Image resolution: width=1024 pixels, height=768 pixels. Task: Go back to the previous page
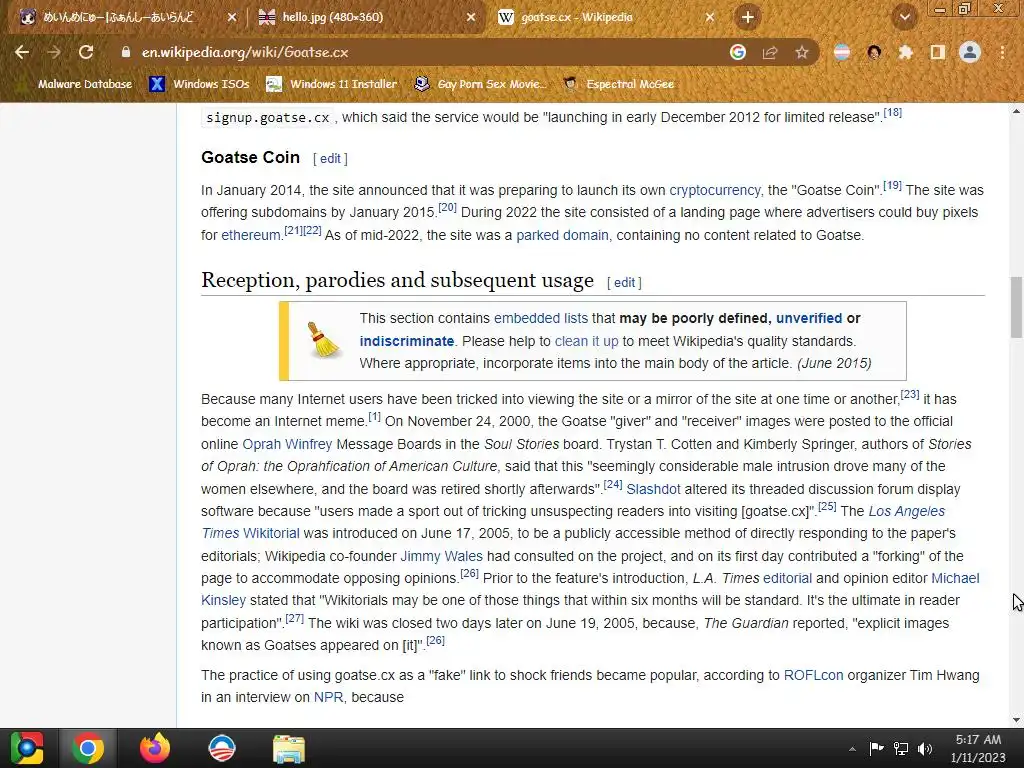(22, 52)
